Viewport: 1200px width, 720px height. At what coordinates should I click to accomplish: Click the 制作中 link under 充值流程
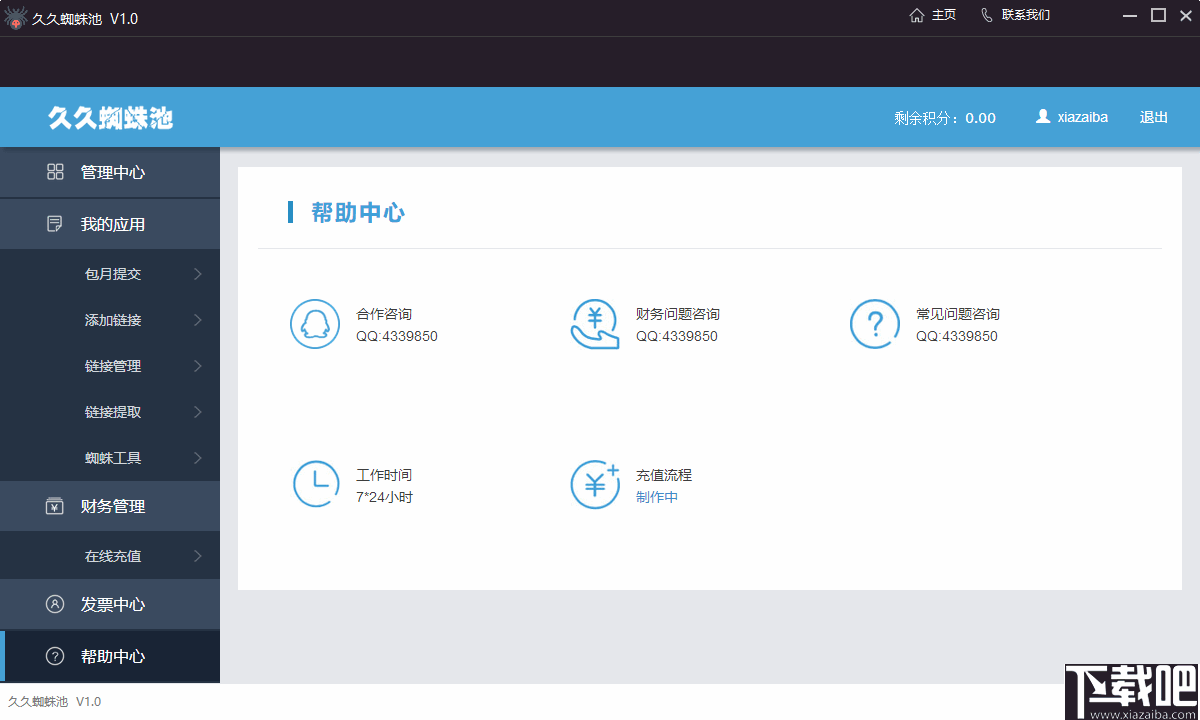click(x=657, y=497)
